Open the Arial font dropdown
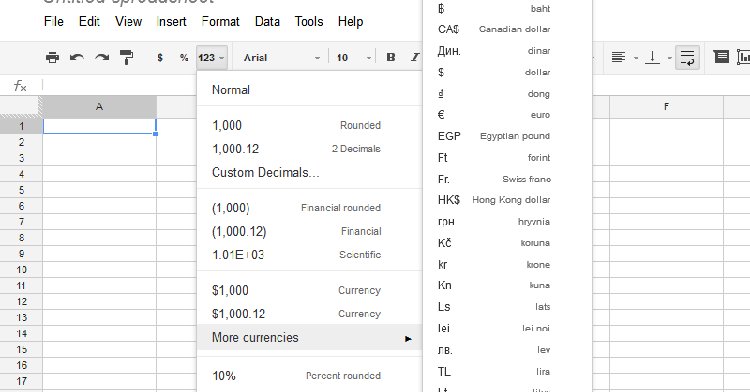The image size is (750, 392). (x=282, y=58)
